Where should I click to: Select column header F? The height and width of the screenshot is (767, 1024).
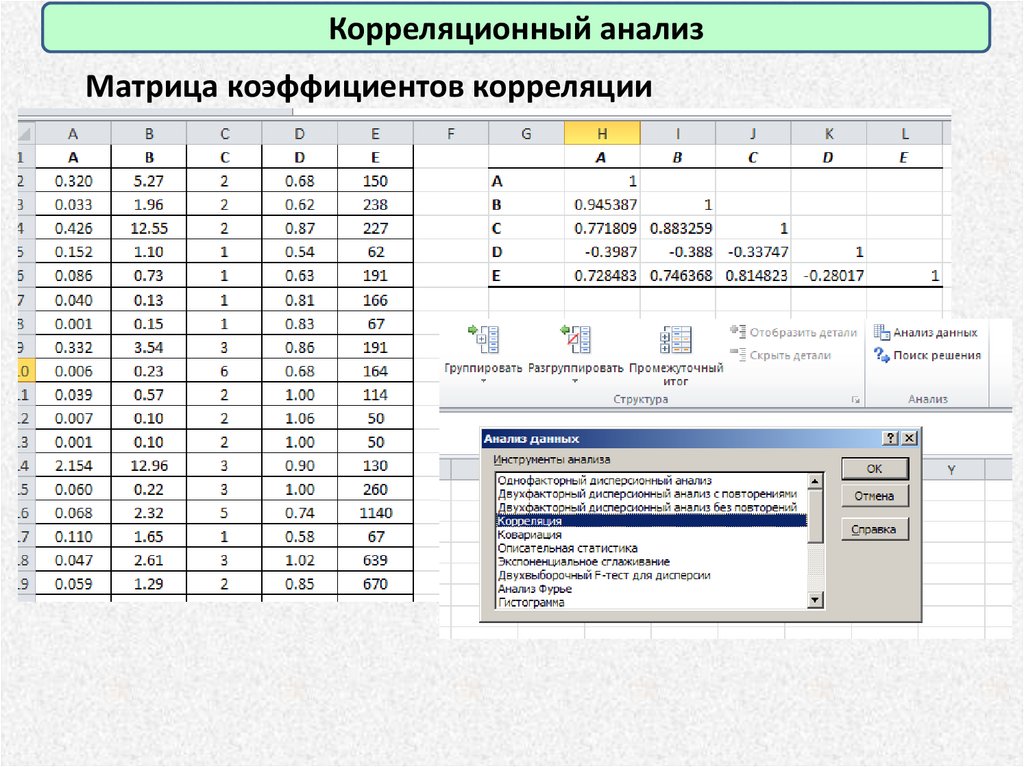pos(451,134)
